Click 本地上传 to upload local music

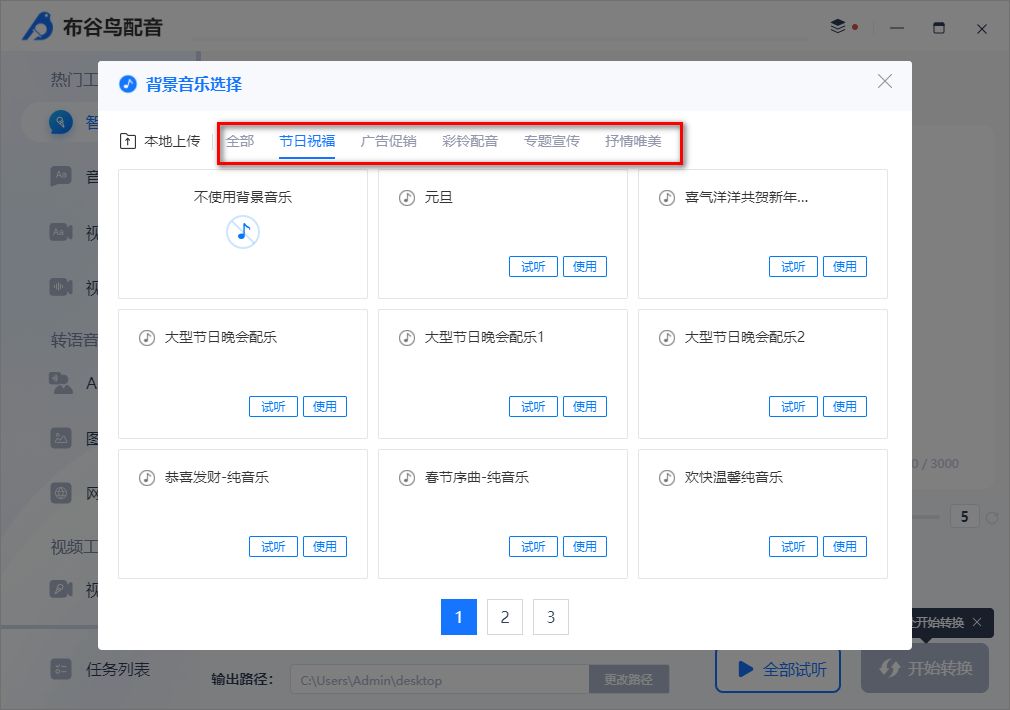[x=160, y=141]
